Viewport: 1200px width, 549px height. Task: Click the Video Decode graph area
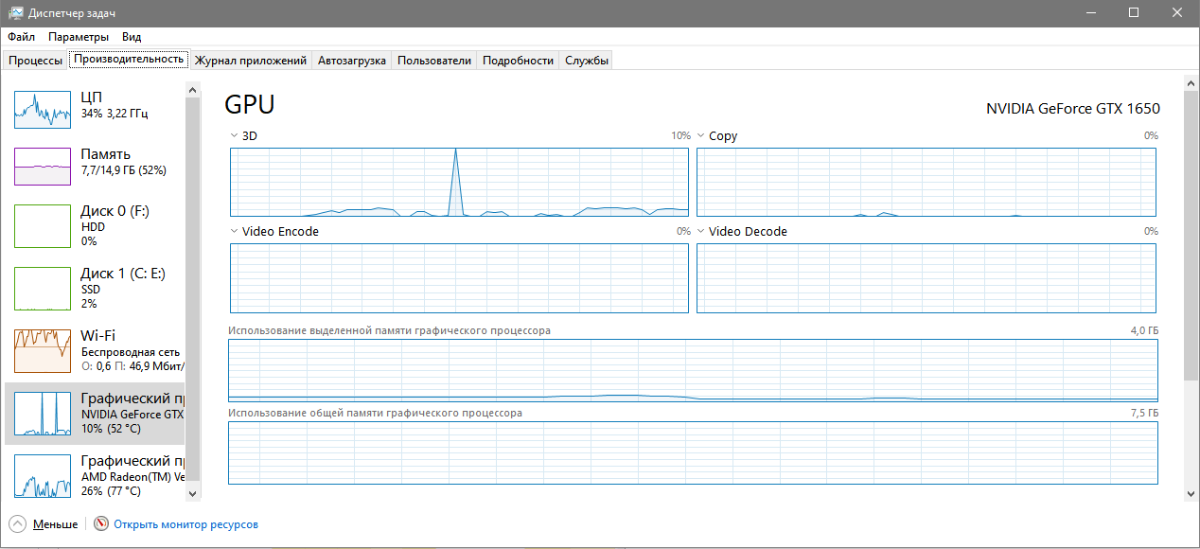click(926, 278)
